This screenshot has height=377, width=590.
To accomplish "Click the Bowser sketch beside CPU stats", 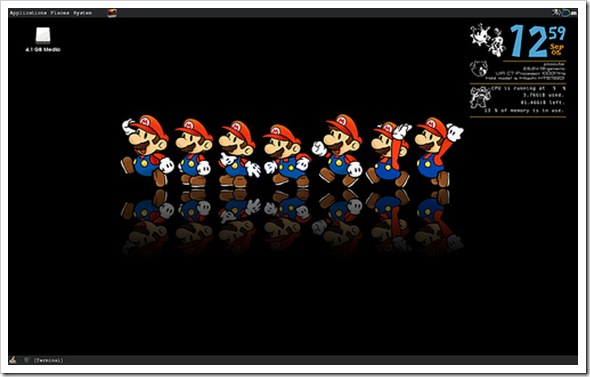I will coord(480,97).
